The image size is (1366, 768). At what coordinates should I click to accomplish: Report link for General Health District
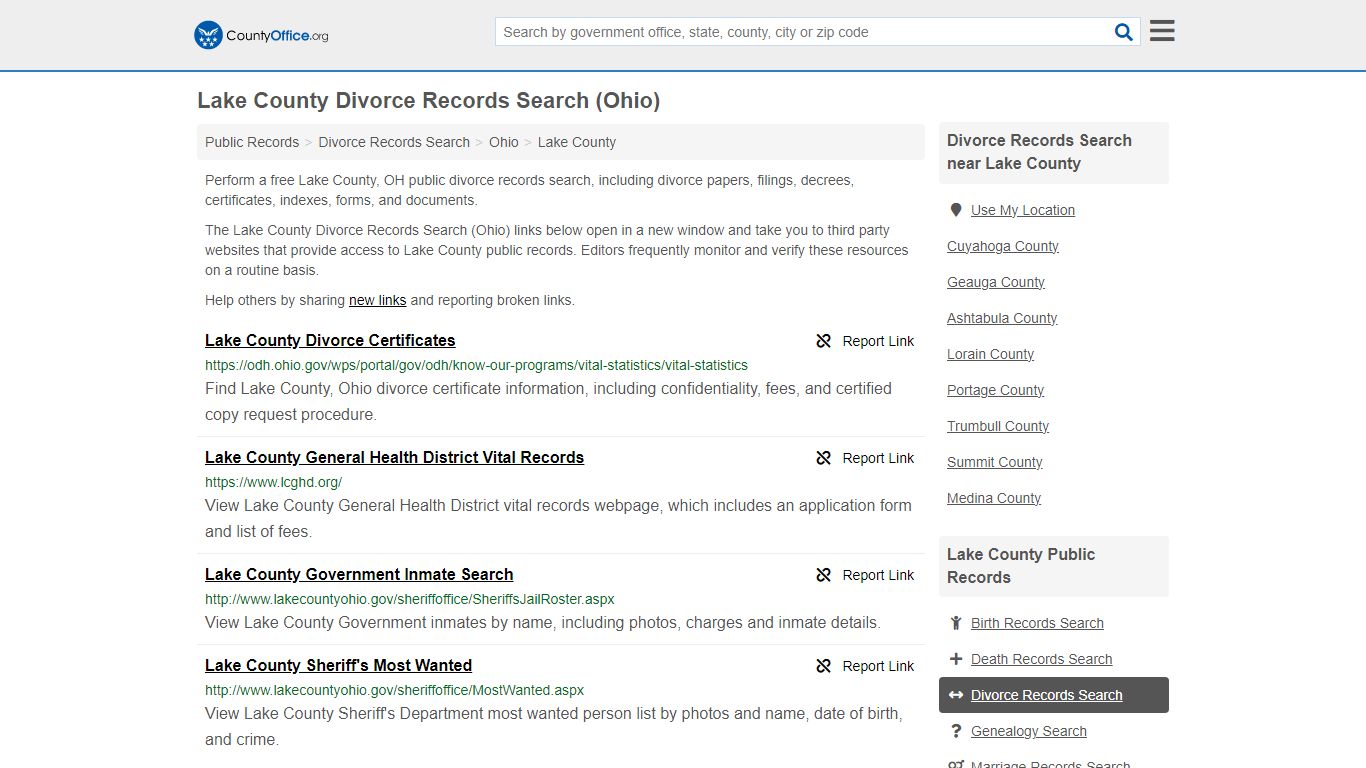[878, 458]
